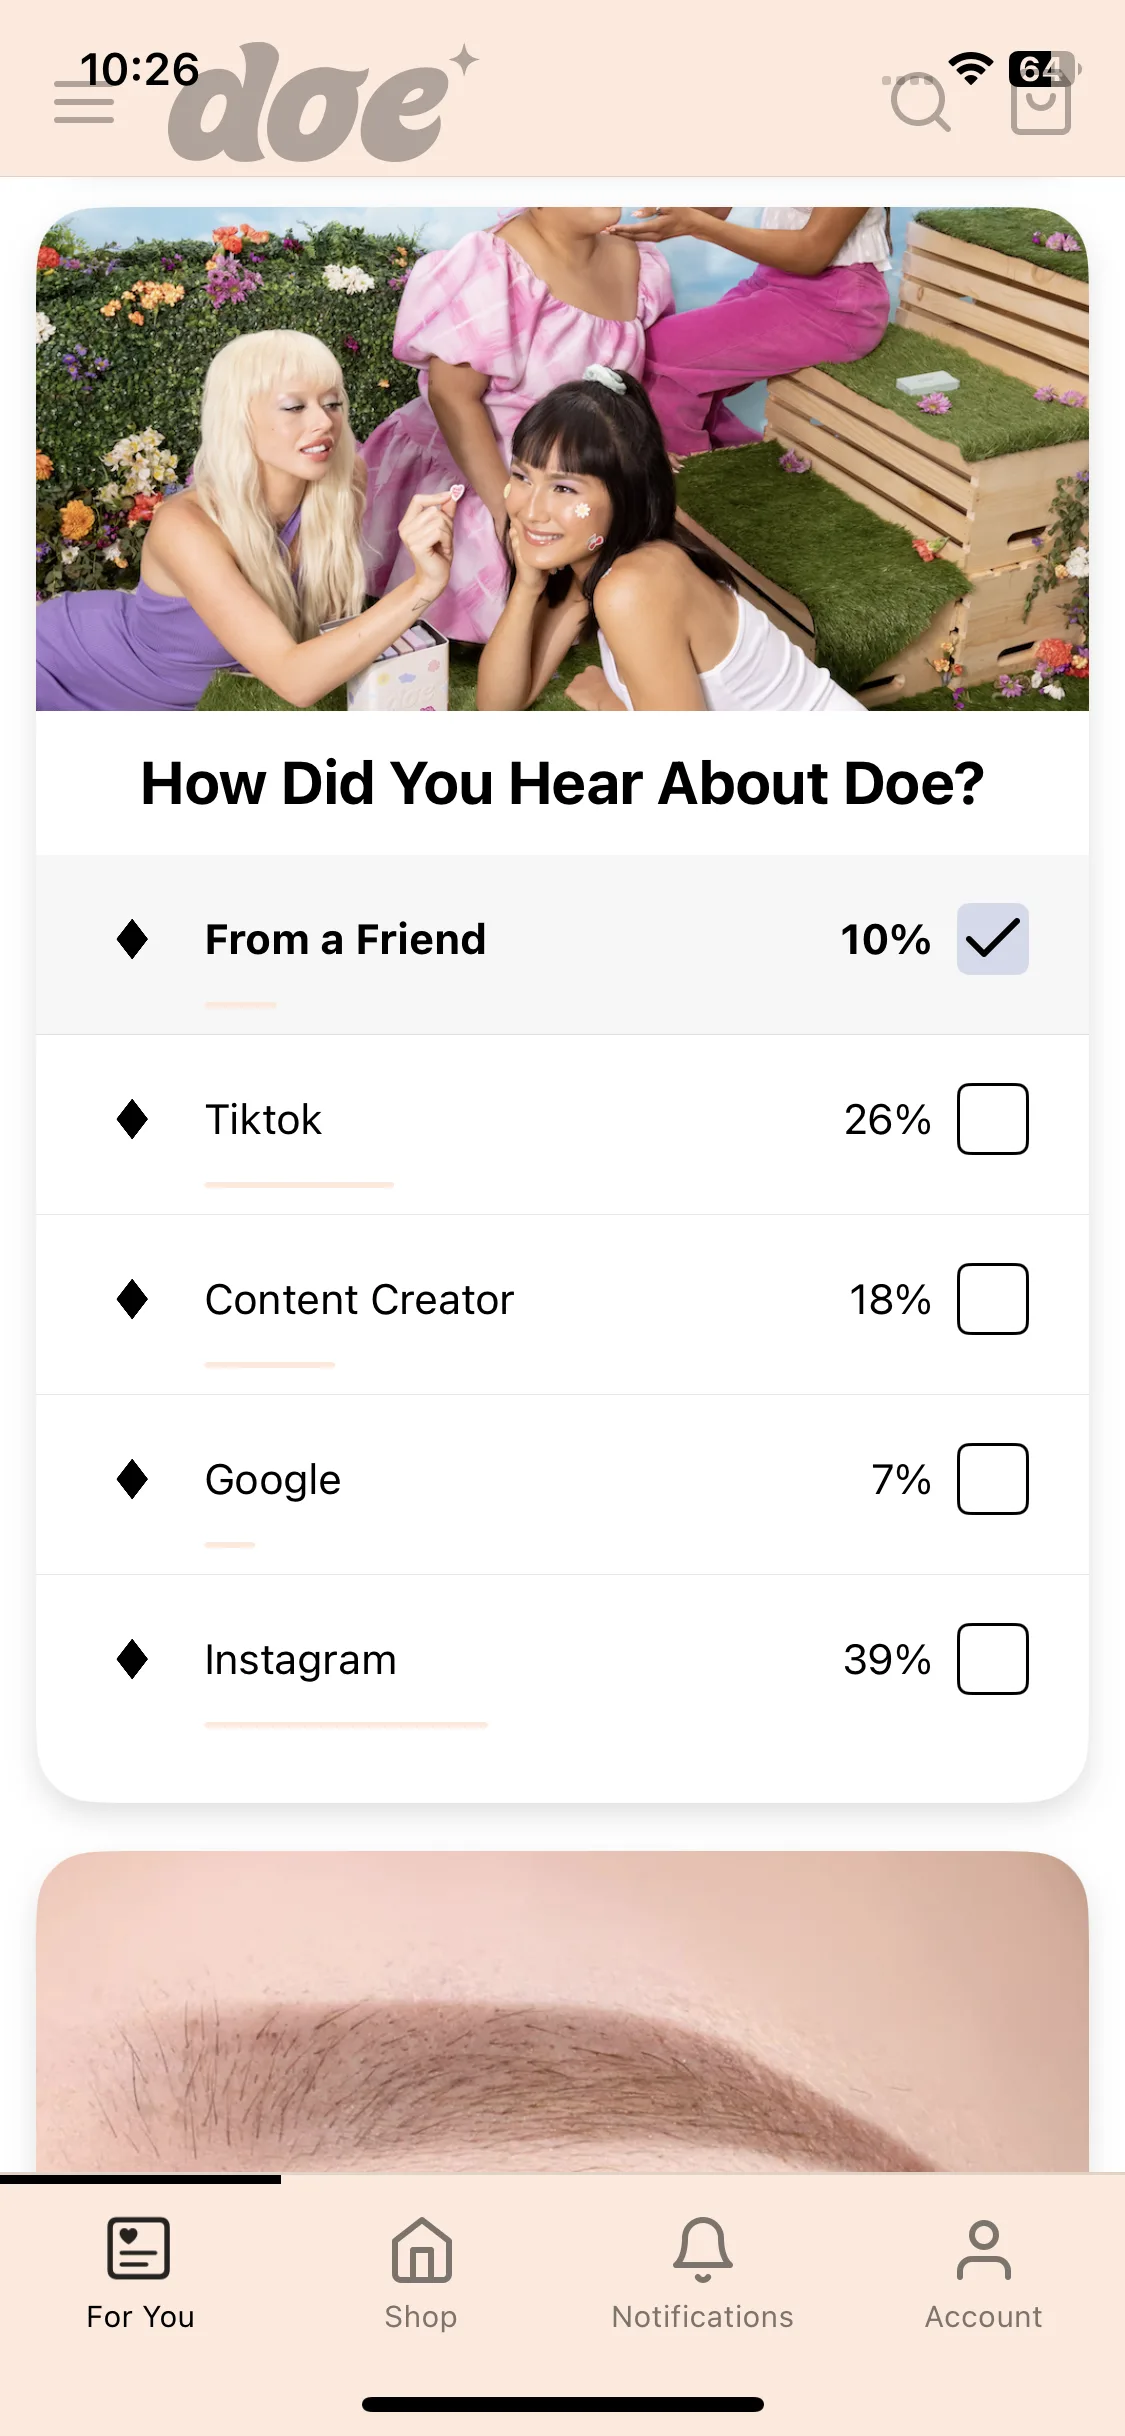Image resolution: width=1125 pixels, height=2436 pixels.
Task: Tap the diamond bullet beside Tiktok
Action: (132, 1119)
